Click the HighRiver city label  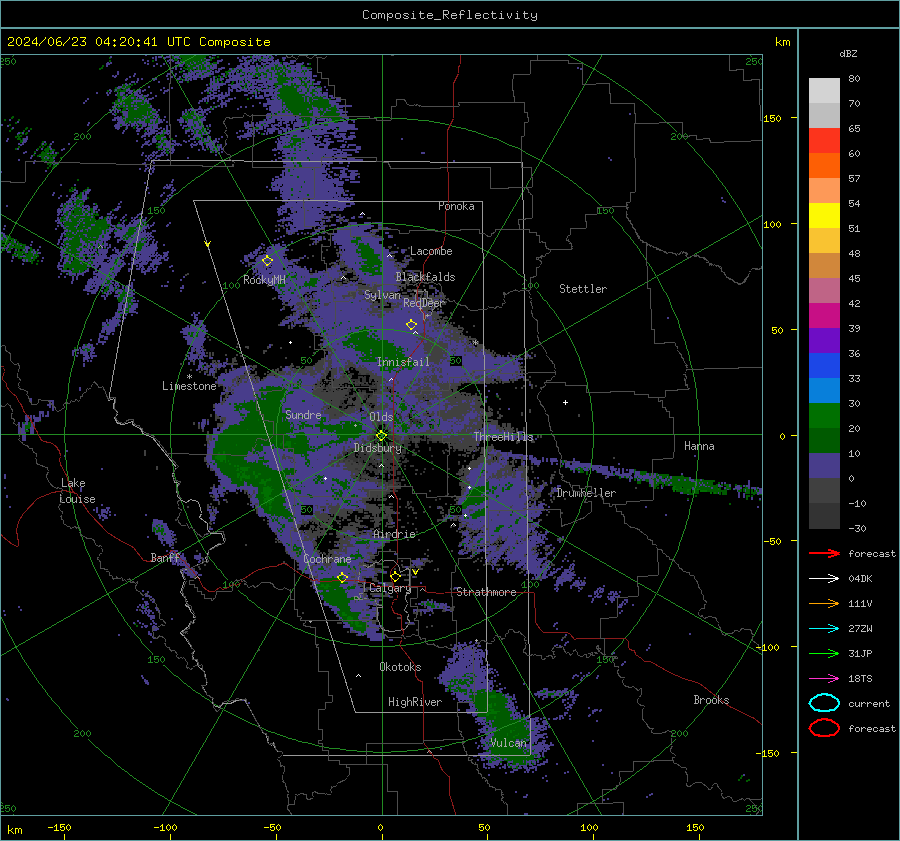click(415, 702)
